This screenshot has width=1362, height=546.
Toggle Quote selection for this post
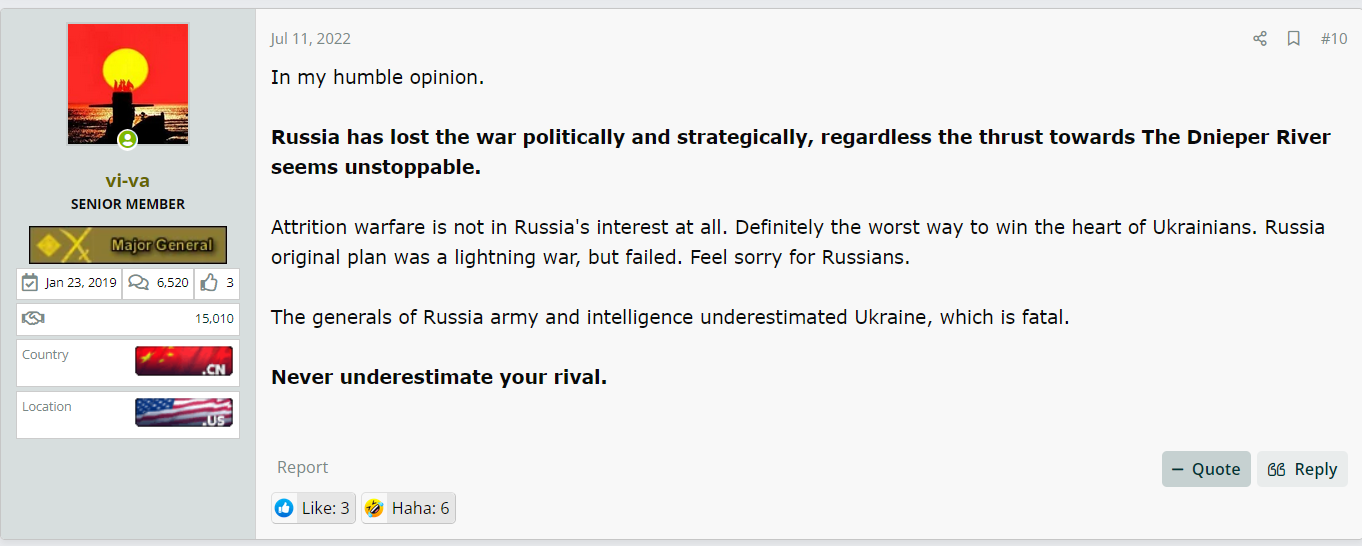(1206, 469)
